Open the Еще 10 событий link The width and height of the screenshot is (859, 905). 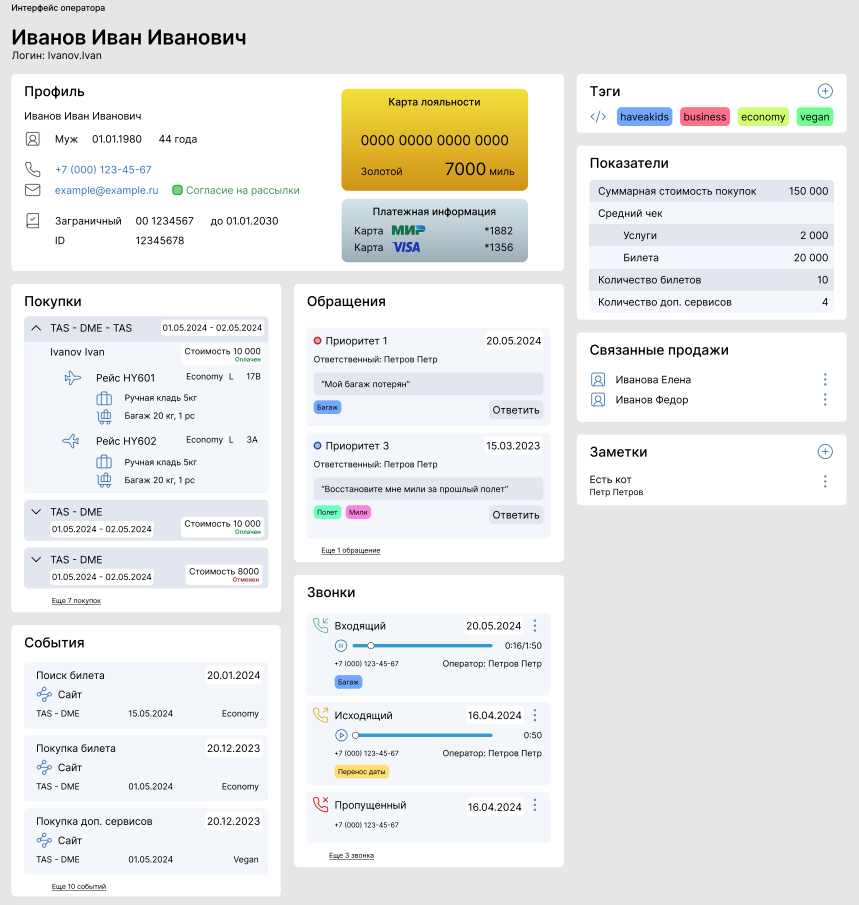[78, 885]
